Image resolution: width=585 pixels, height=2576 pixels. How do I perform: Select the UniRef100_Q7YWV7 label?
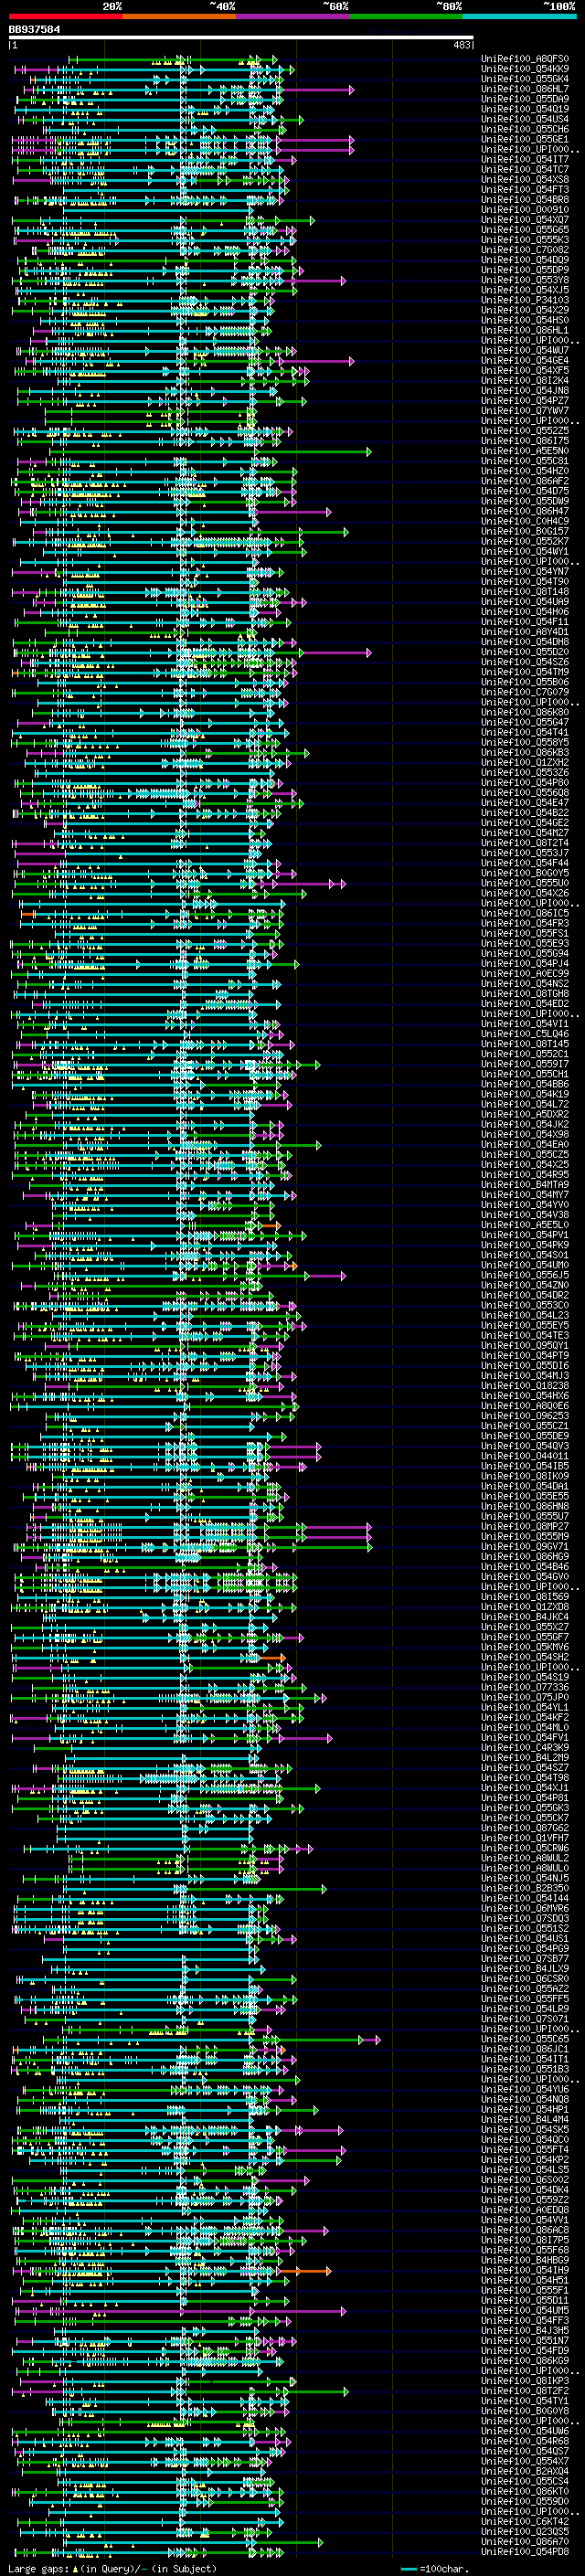(524, 411)
